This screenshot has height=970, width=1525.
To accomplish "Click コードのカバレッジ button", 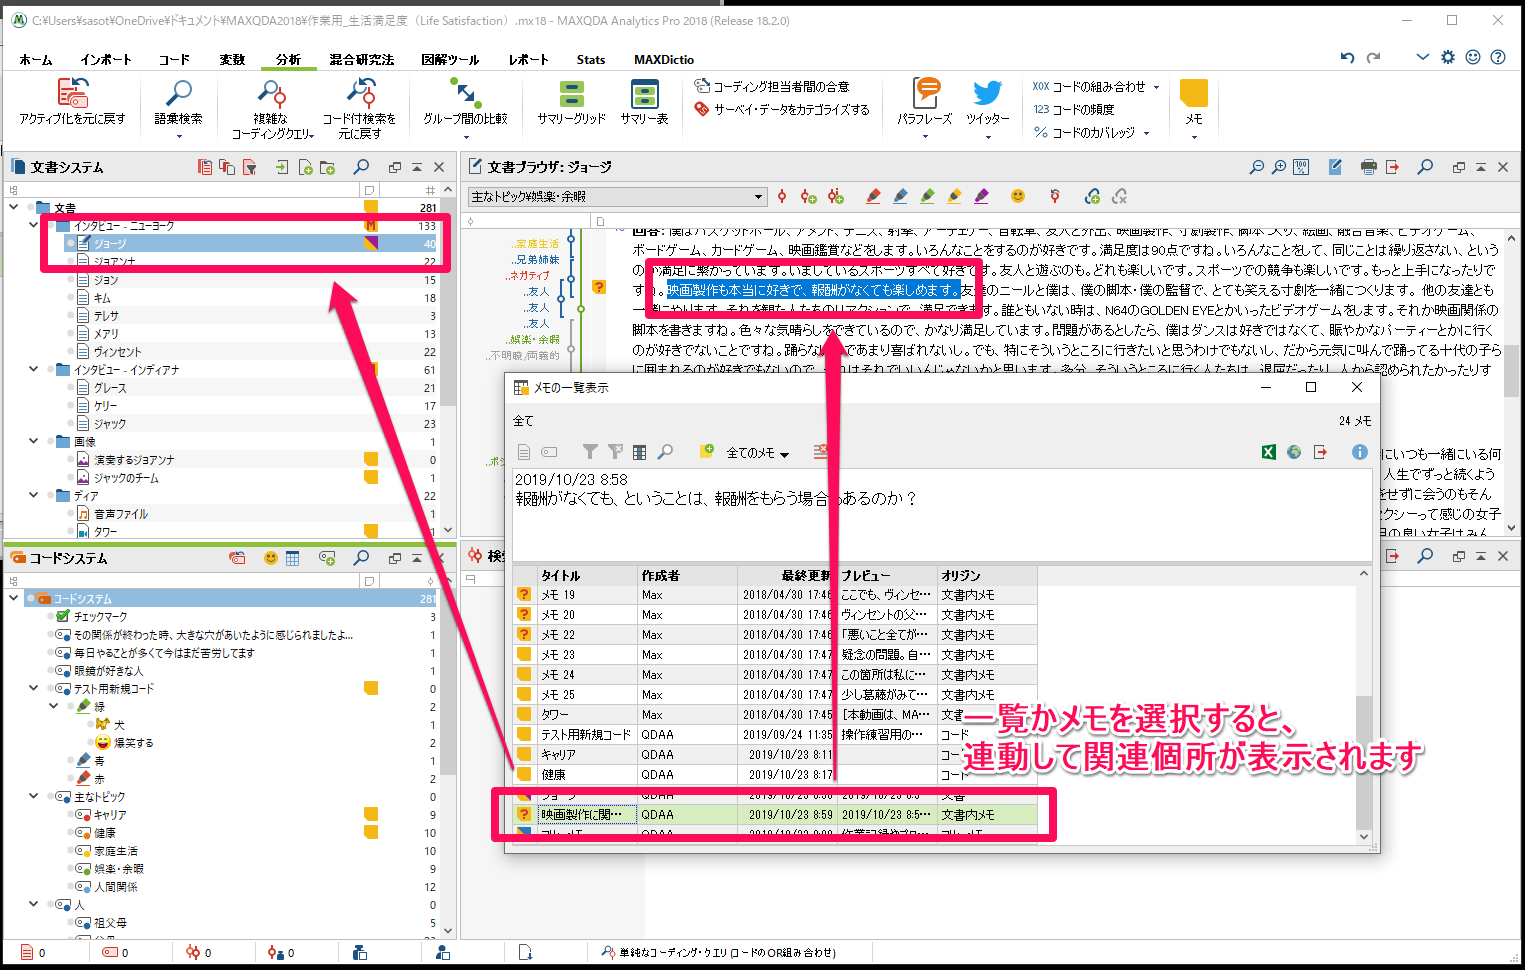I will click(x=1090, y=132).
